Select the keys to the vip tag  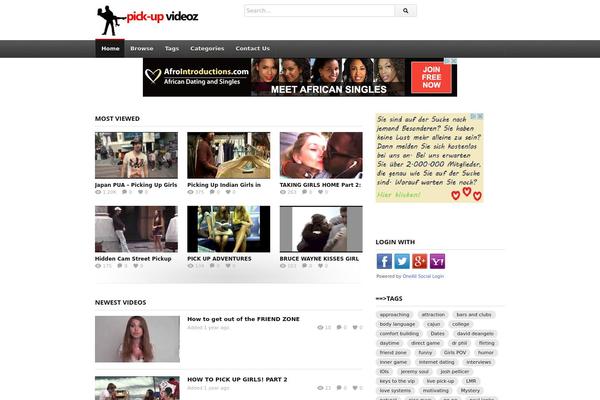(397, 381)
